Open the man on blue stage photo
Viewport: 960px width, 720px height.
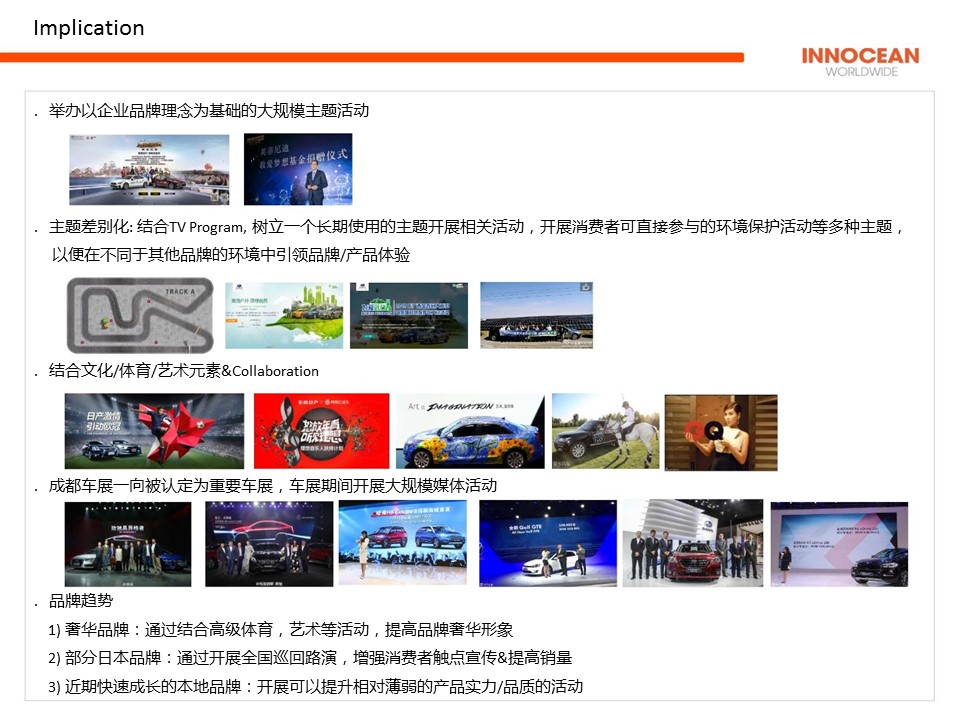tap(298, 169)
